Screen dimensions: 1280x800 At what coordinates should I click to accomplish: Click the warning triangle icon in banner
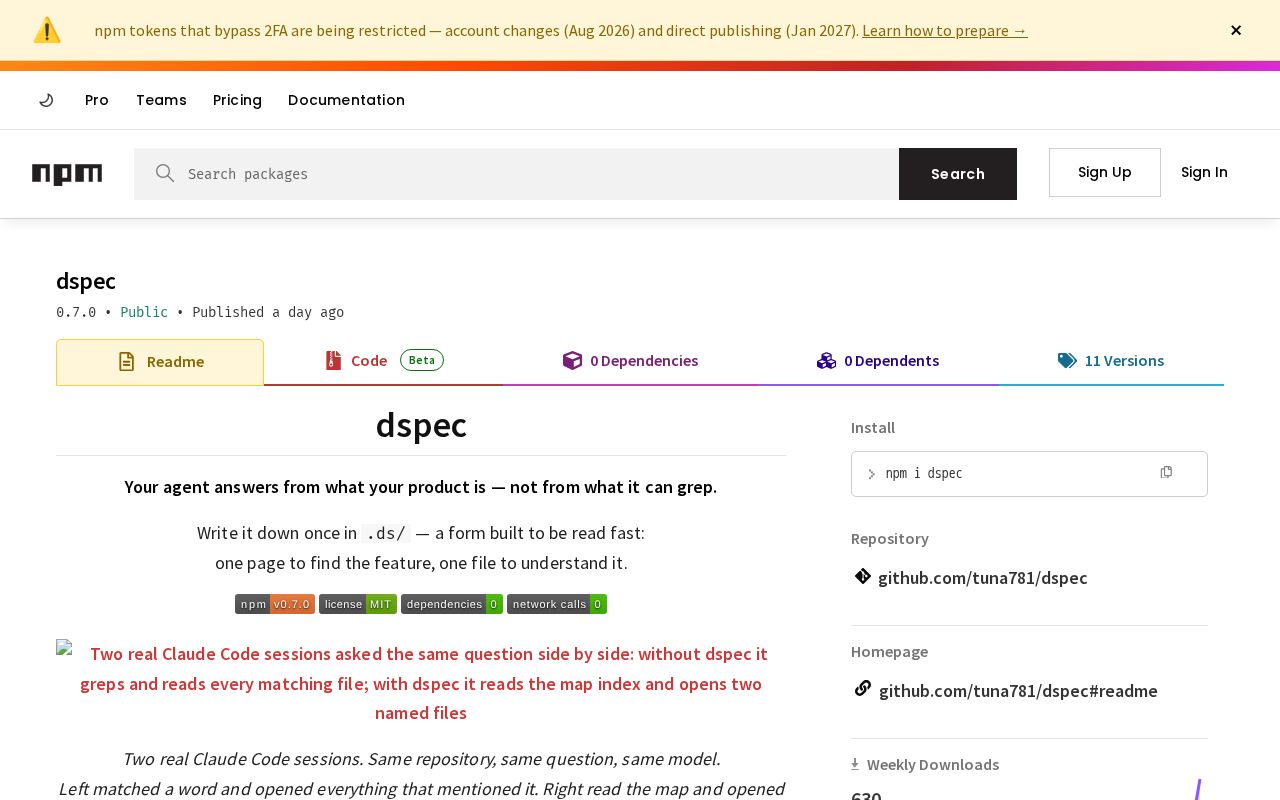click(47, 30)
